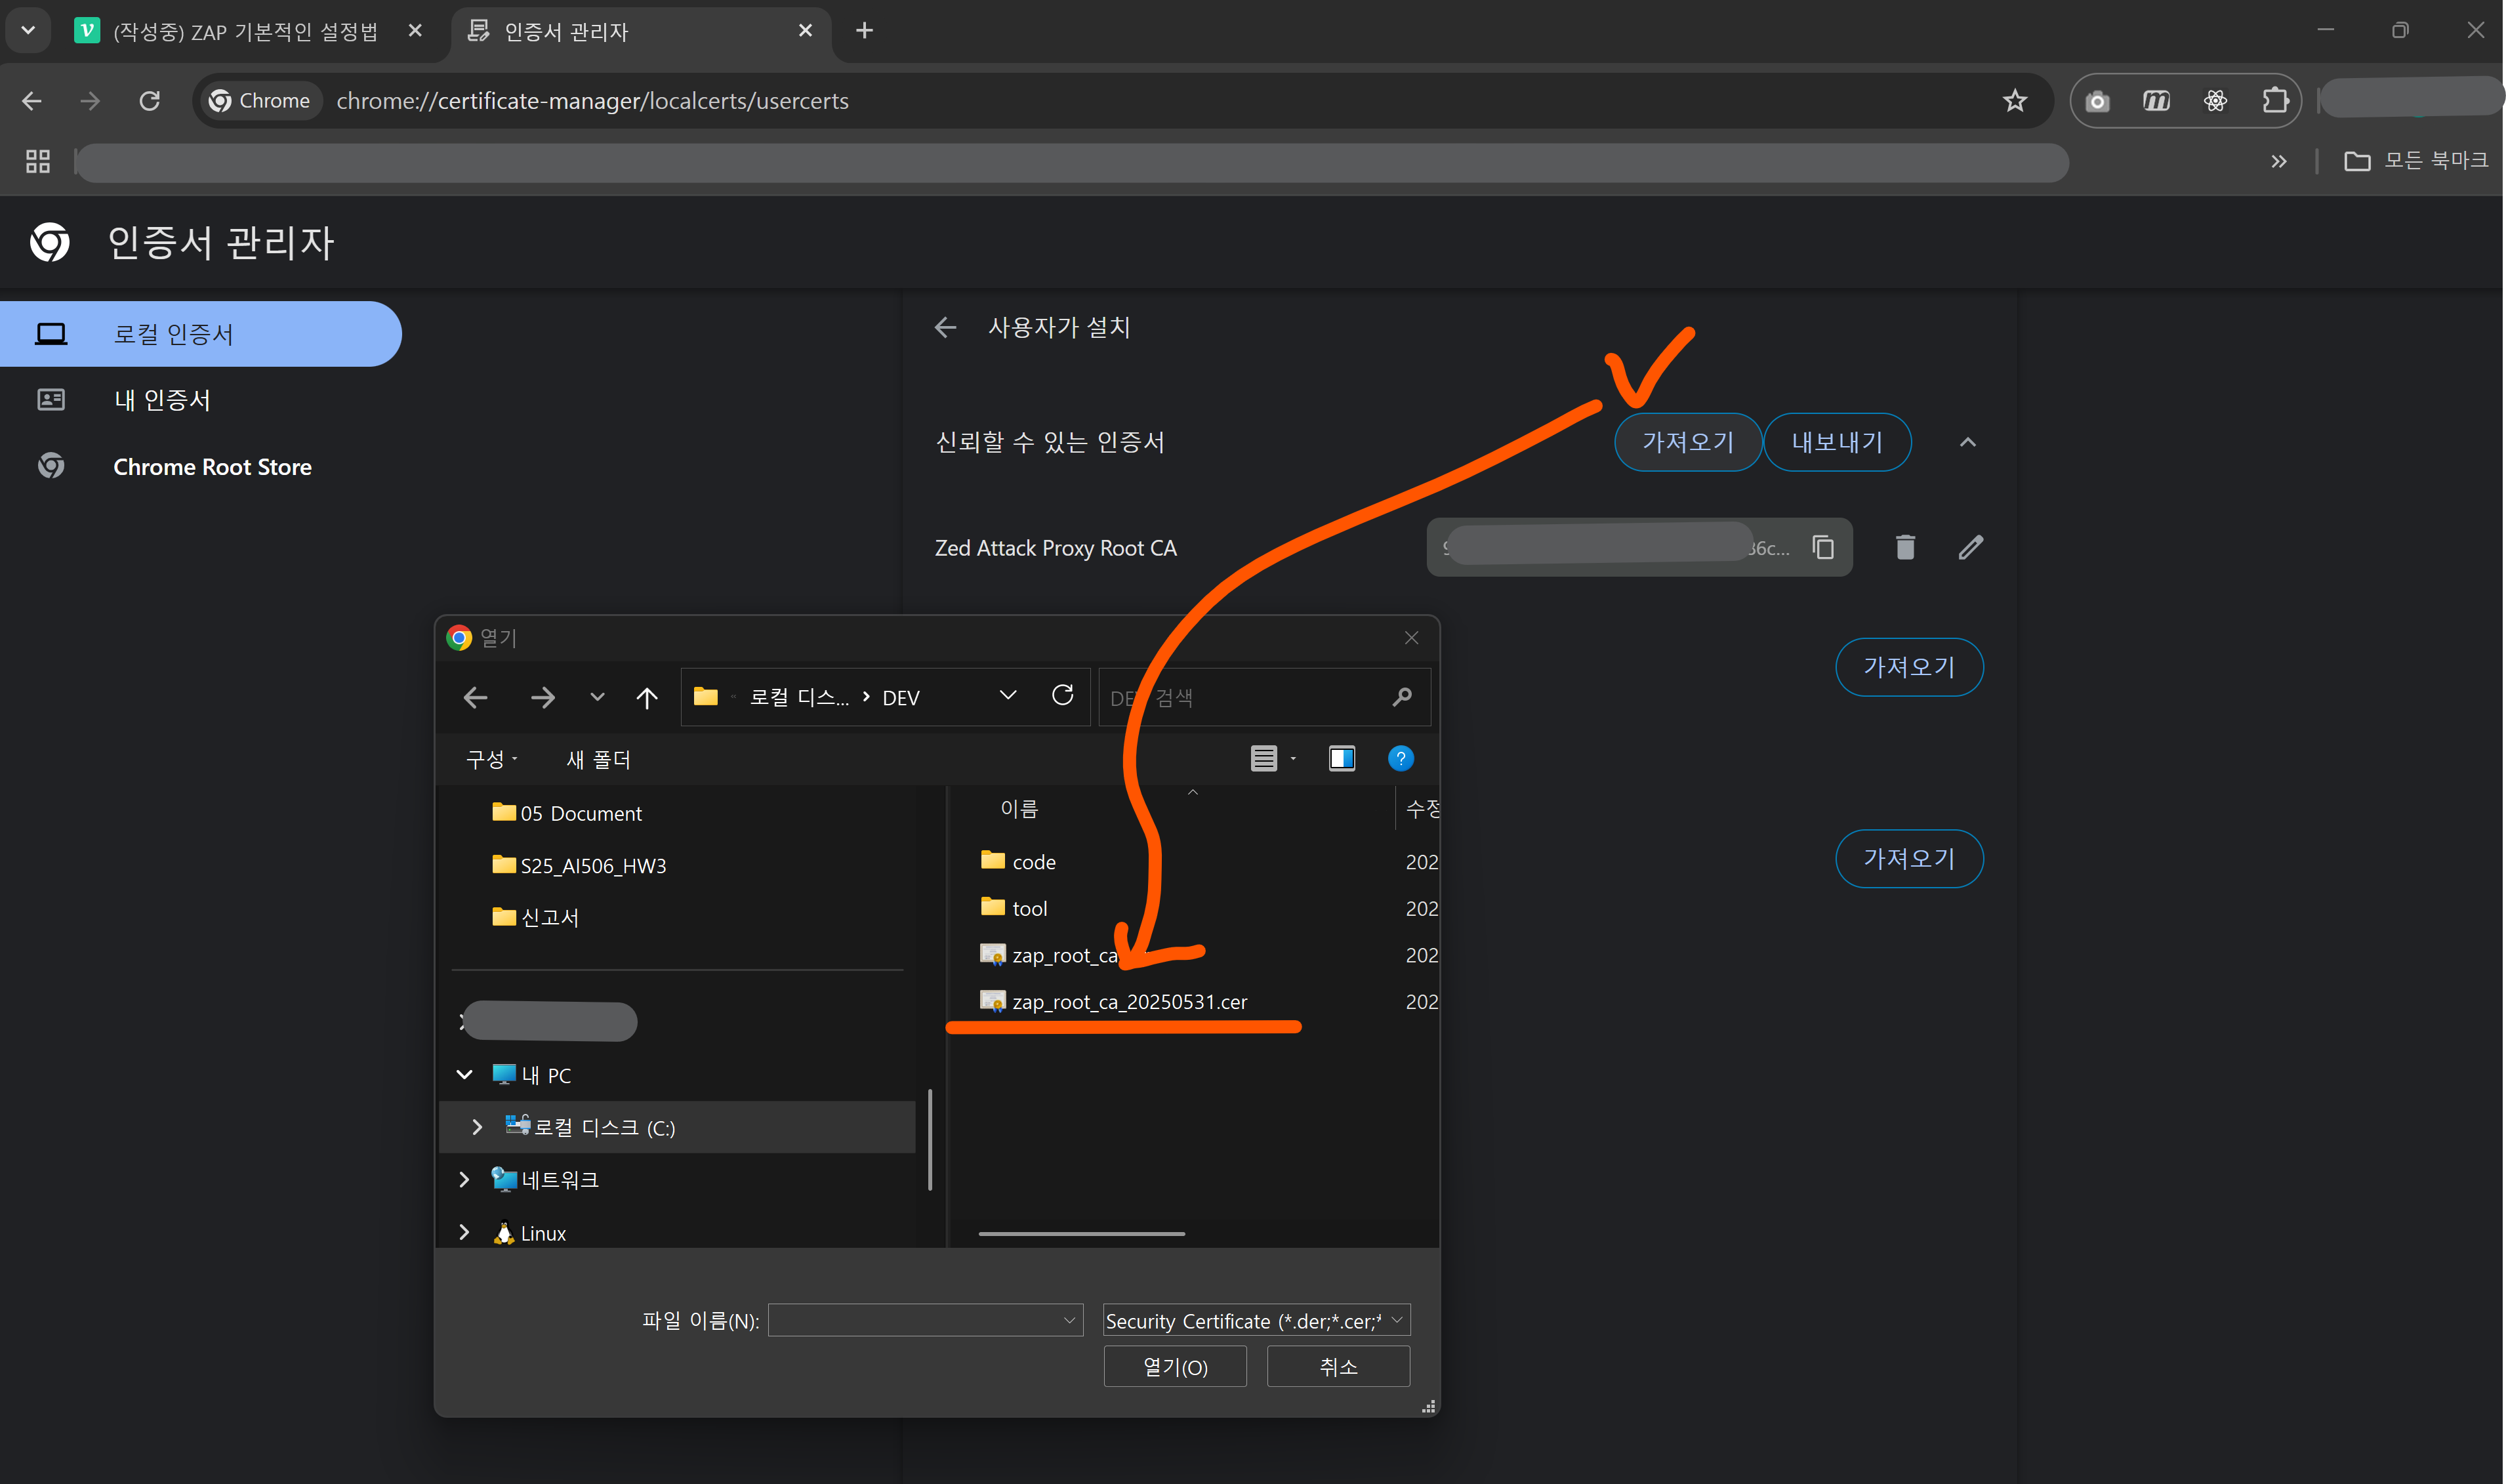The width and height of the screenshot is (2506, 1484).
Task: Go up one folder level in dialog
Action: pos(647,697)
